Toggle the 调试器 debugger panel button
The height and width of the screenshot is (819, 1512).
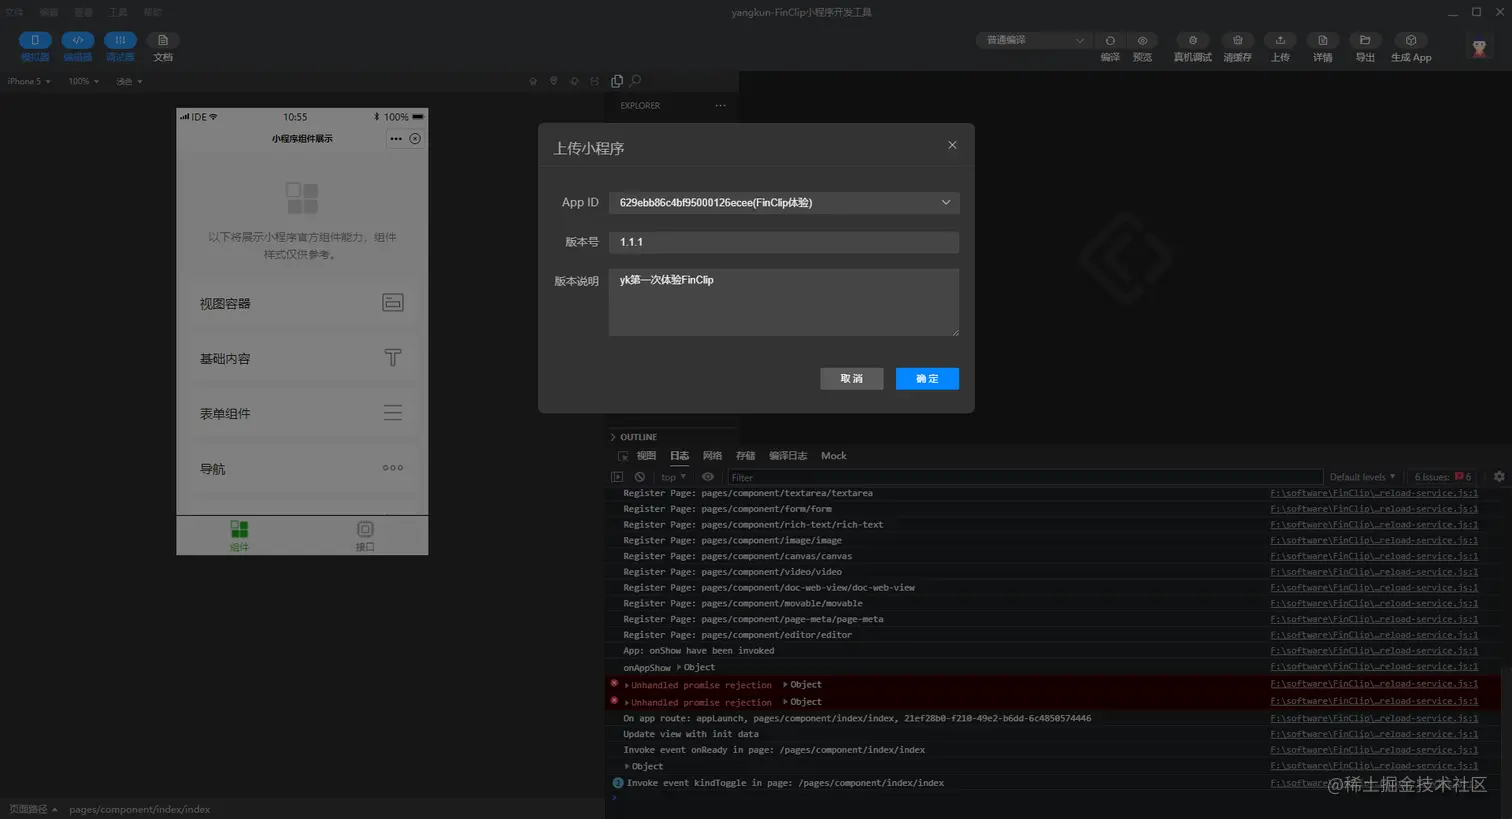coord(120,40)
